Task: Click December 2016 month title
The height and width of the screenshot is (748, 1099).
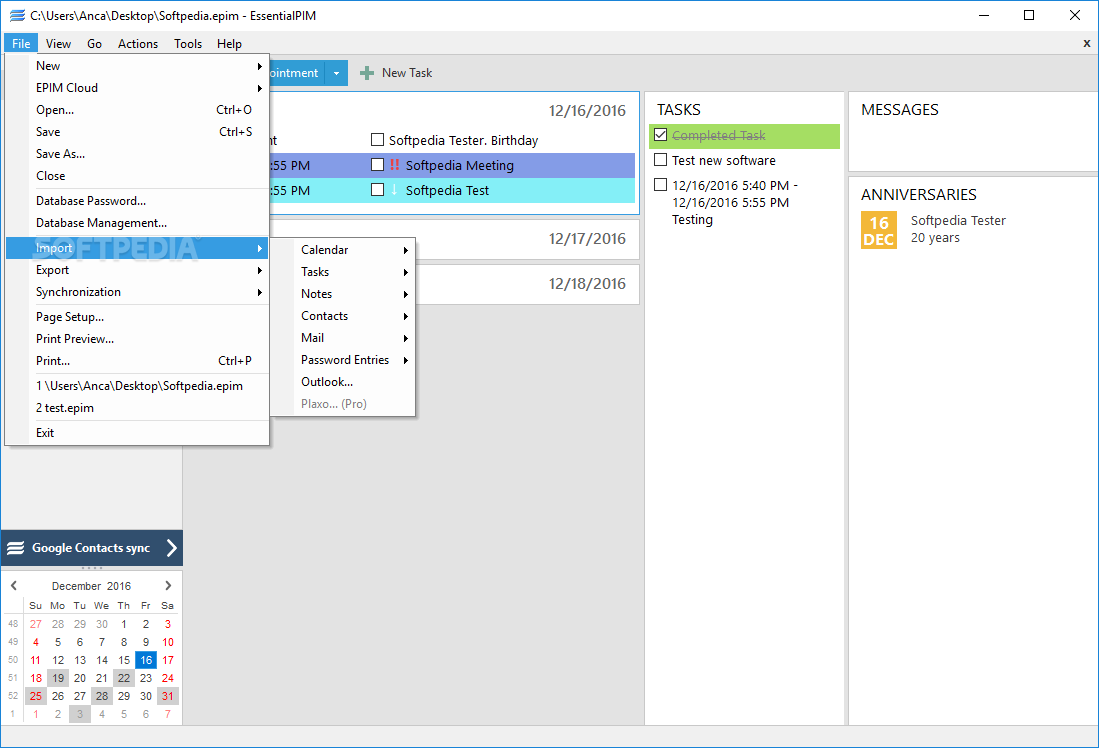Action: pyautogui.click(x=91, y=586)
